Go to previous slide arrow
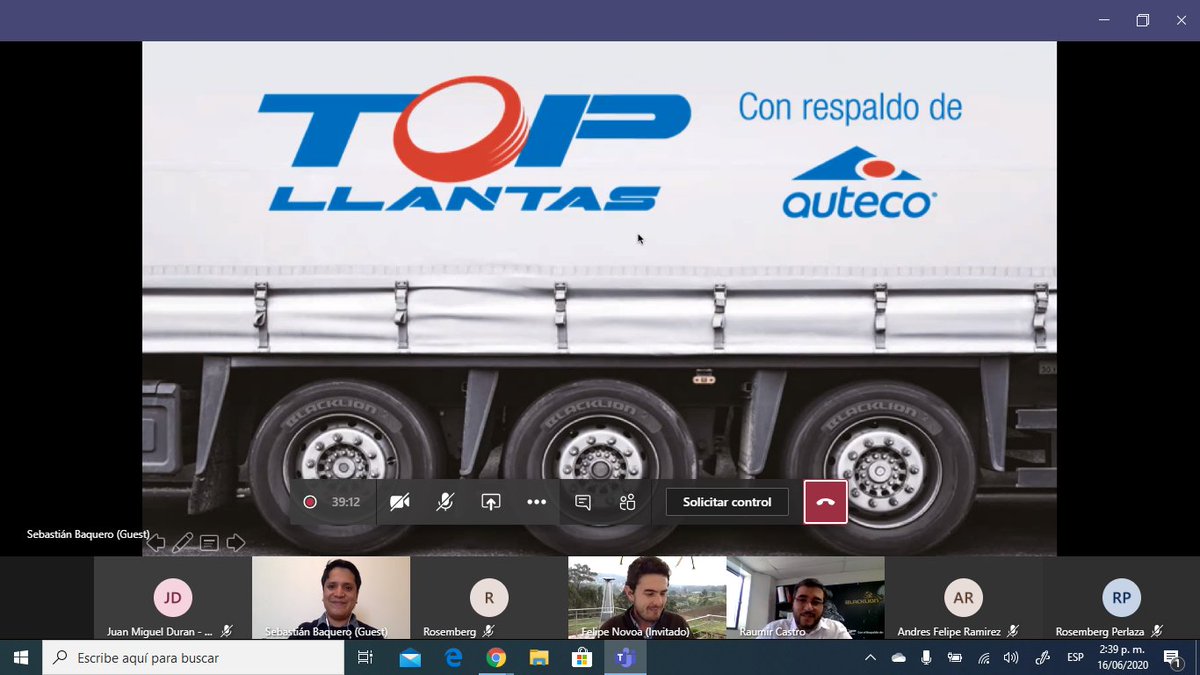 pos(156,543)
